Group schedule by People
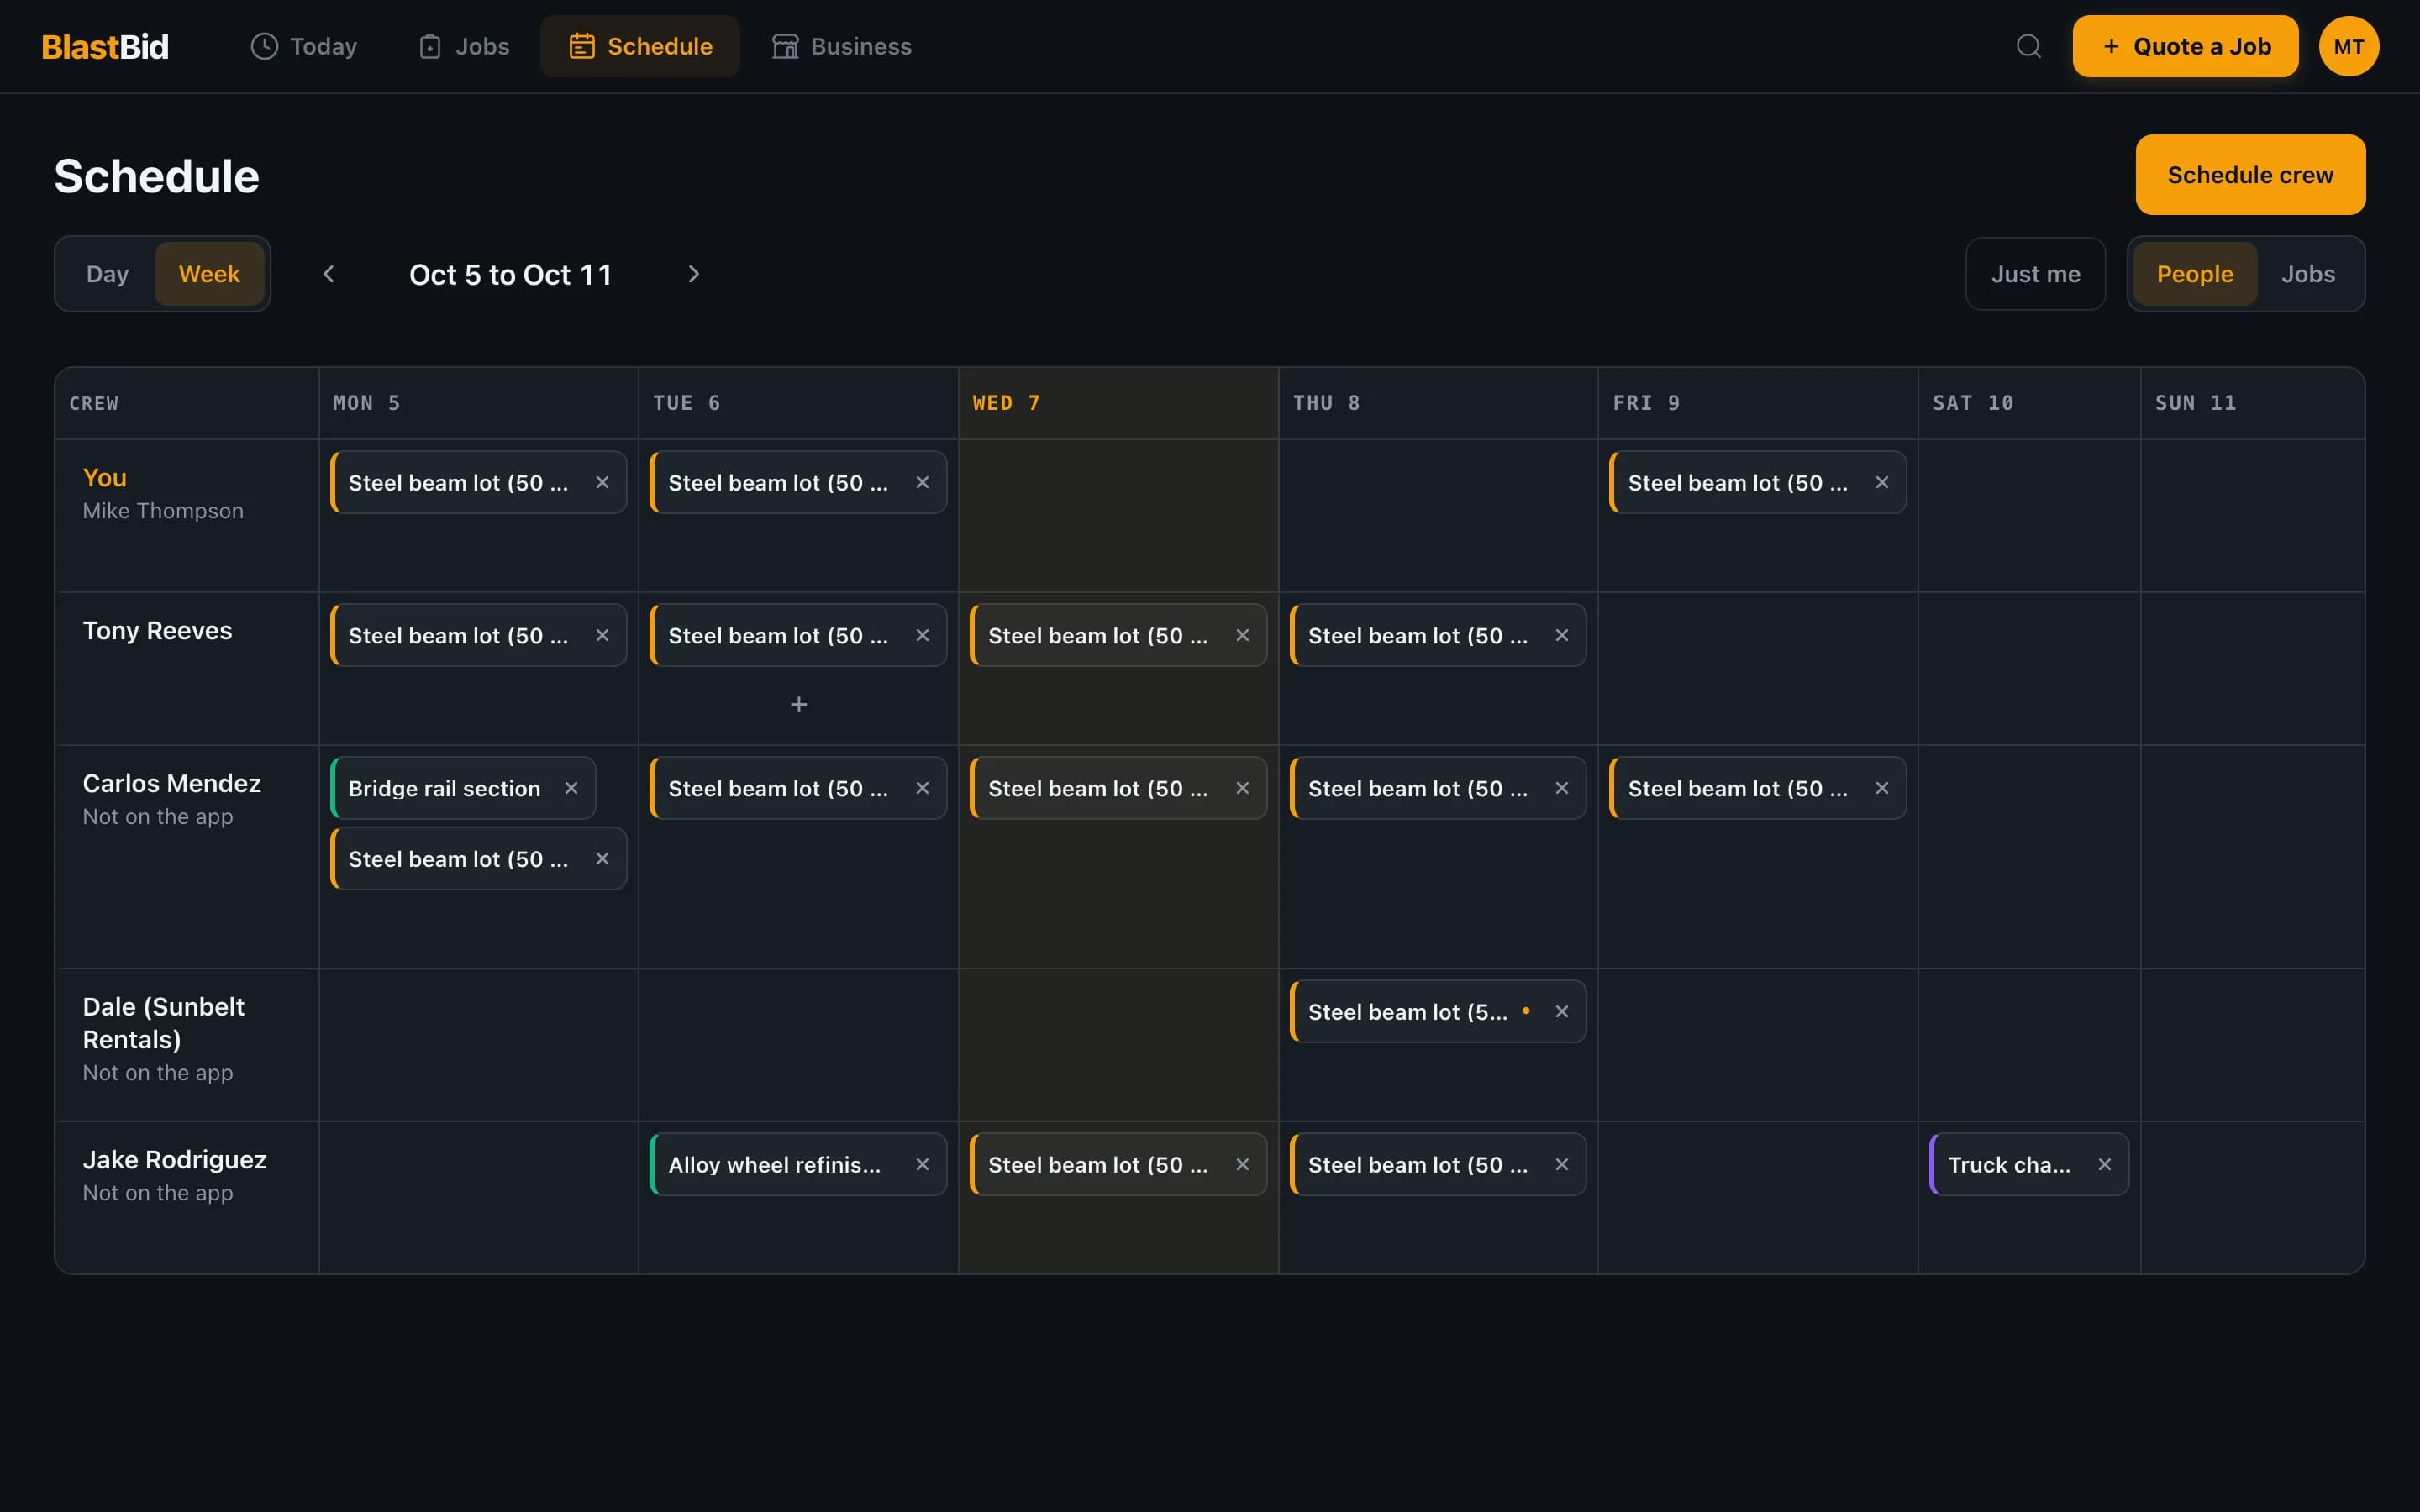 (2194, 274)
